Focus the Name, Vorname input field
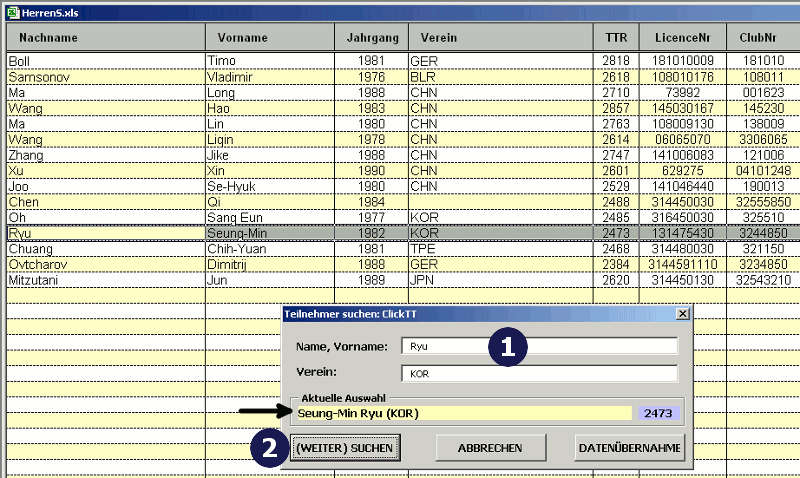This screenshot has width=800, height=478. point(539,346)
